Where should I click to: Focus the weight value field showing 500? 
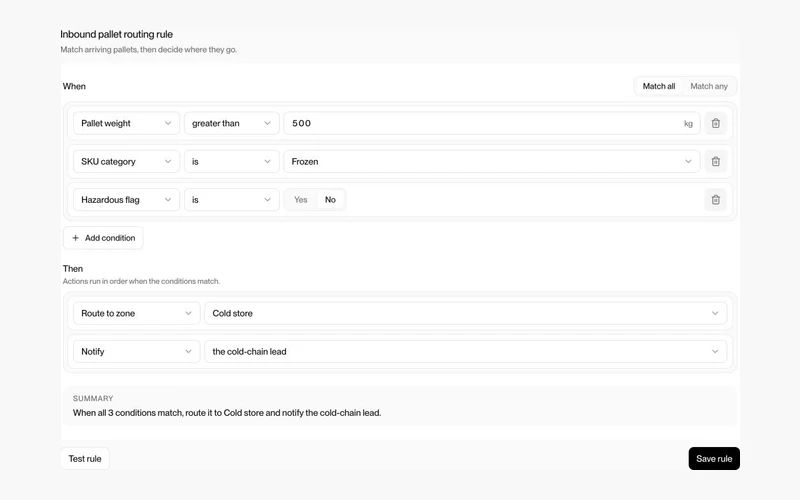[492, 123]
